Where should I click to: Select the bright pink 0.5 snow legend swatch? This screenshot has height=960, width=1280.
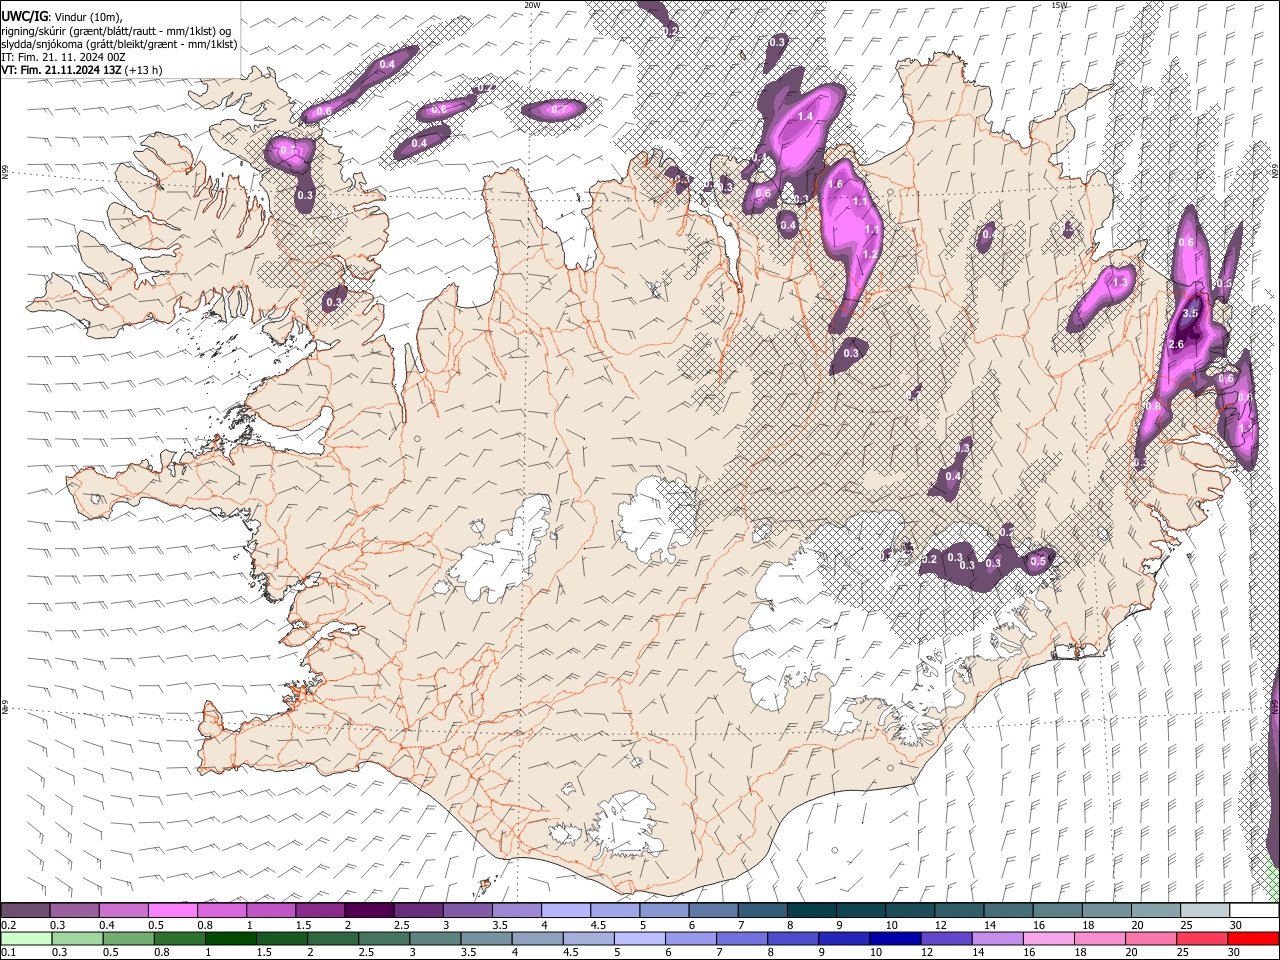click(173, 911)
